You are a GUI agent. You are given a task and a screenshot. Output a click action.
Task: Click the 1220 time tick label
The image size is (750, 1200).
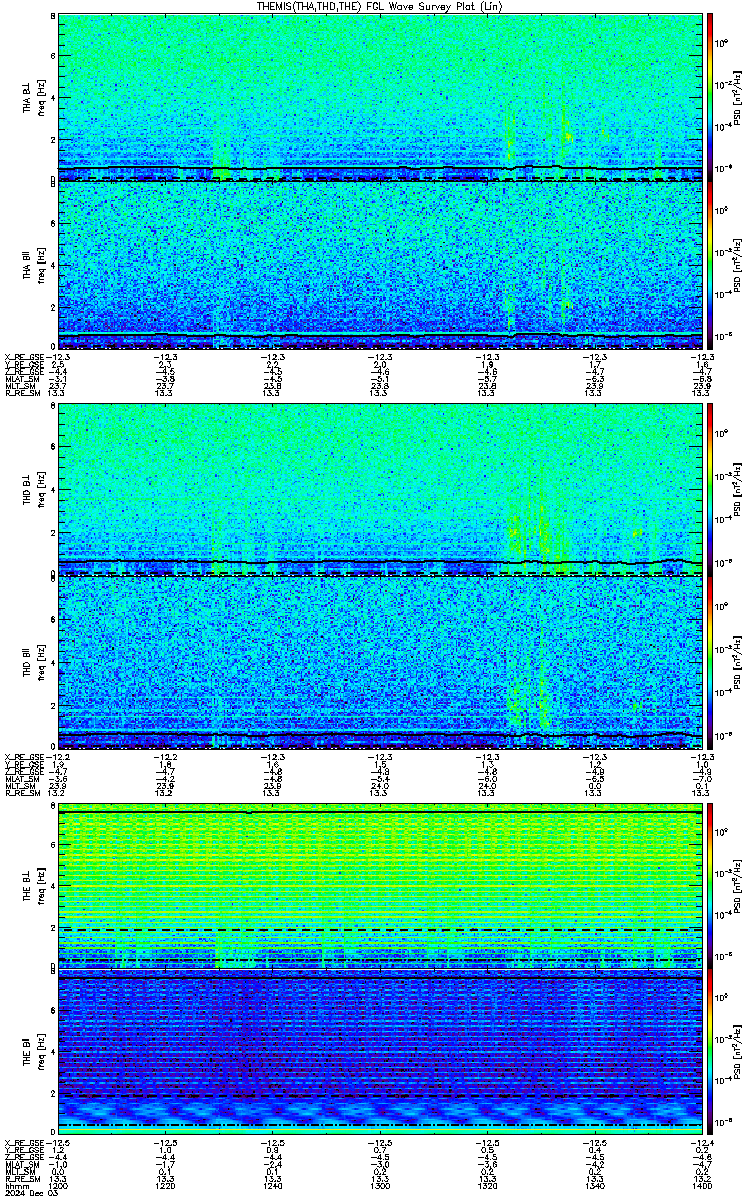point(165,1185)
